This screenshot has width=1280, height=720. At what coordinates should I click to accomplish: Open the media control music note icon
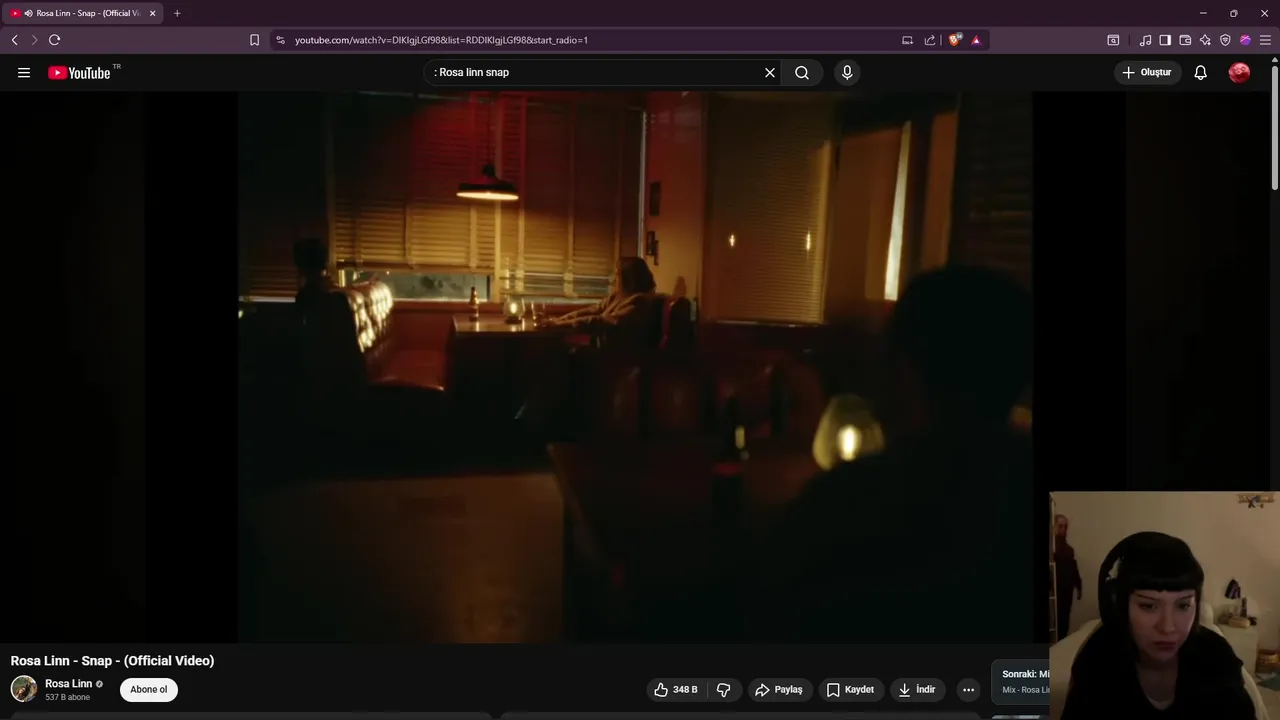coord(1145,40)
